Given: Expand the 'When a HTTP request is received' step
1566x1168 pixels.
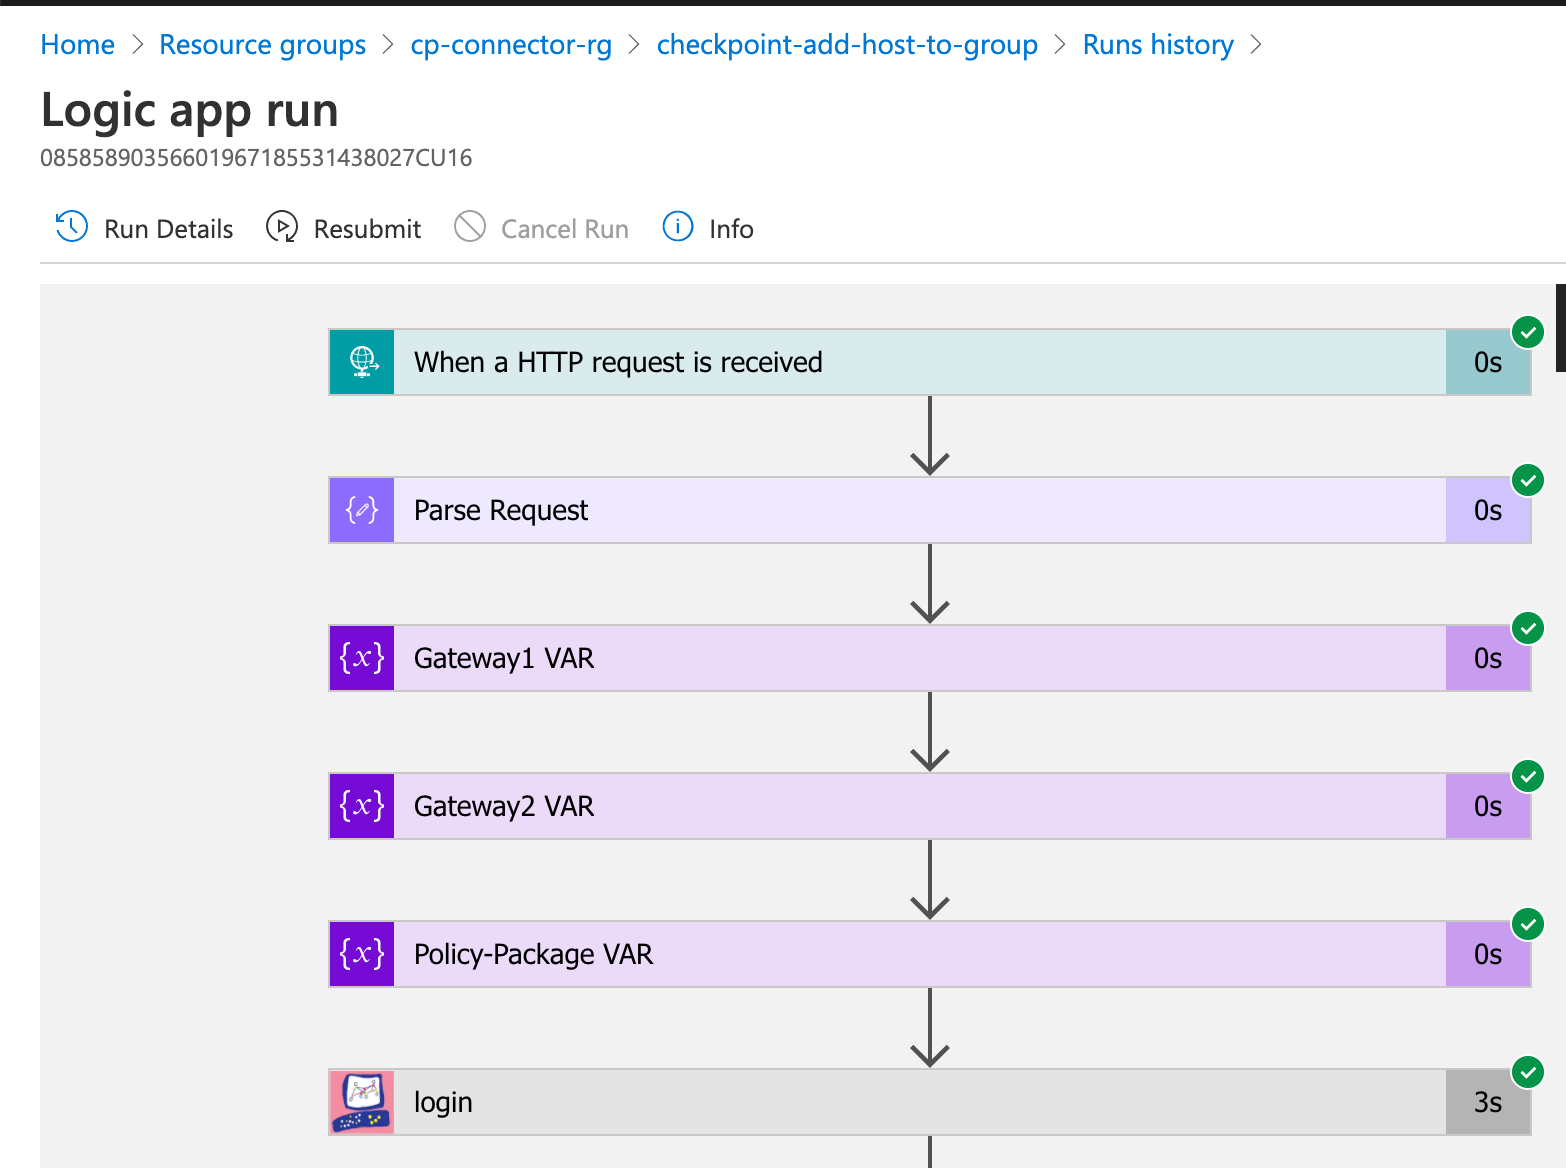Looking at the screenshot, I should click(930, 362).
